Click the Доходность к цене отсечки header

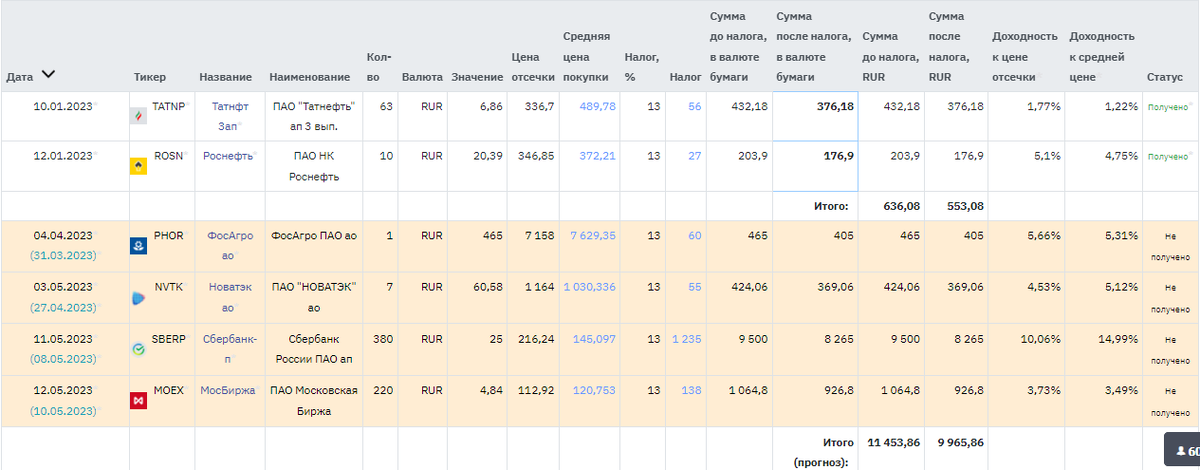pos(1024,57)
